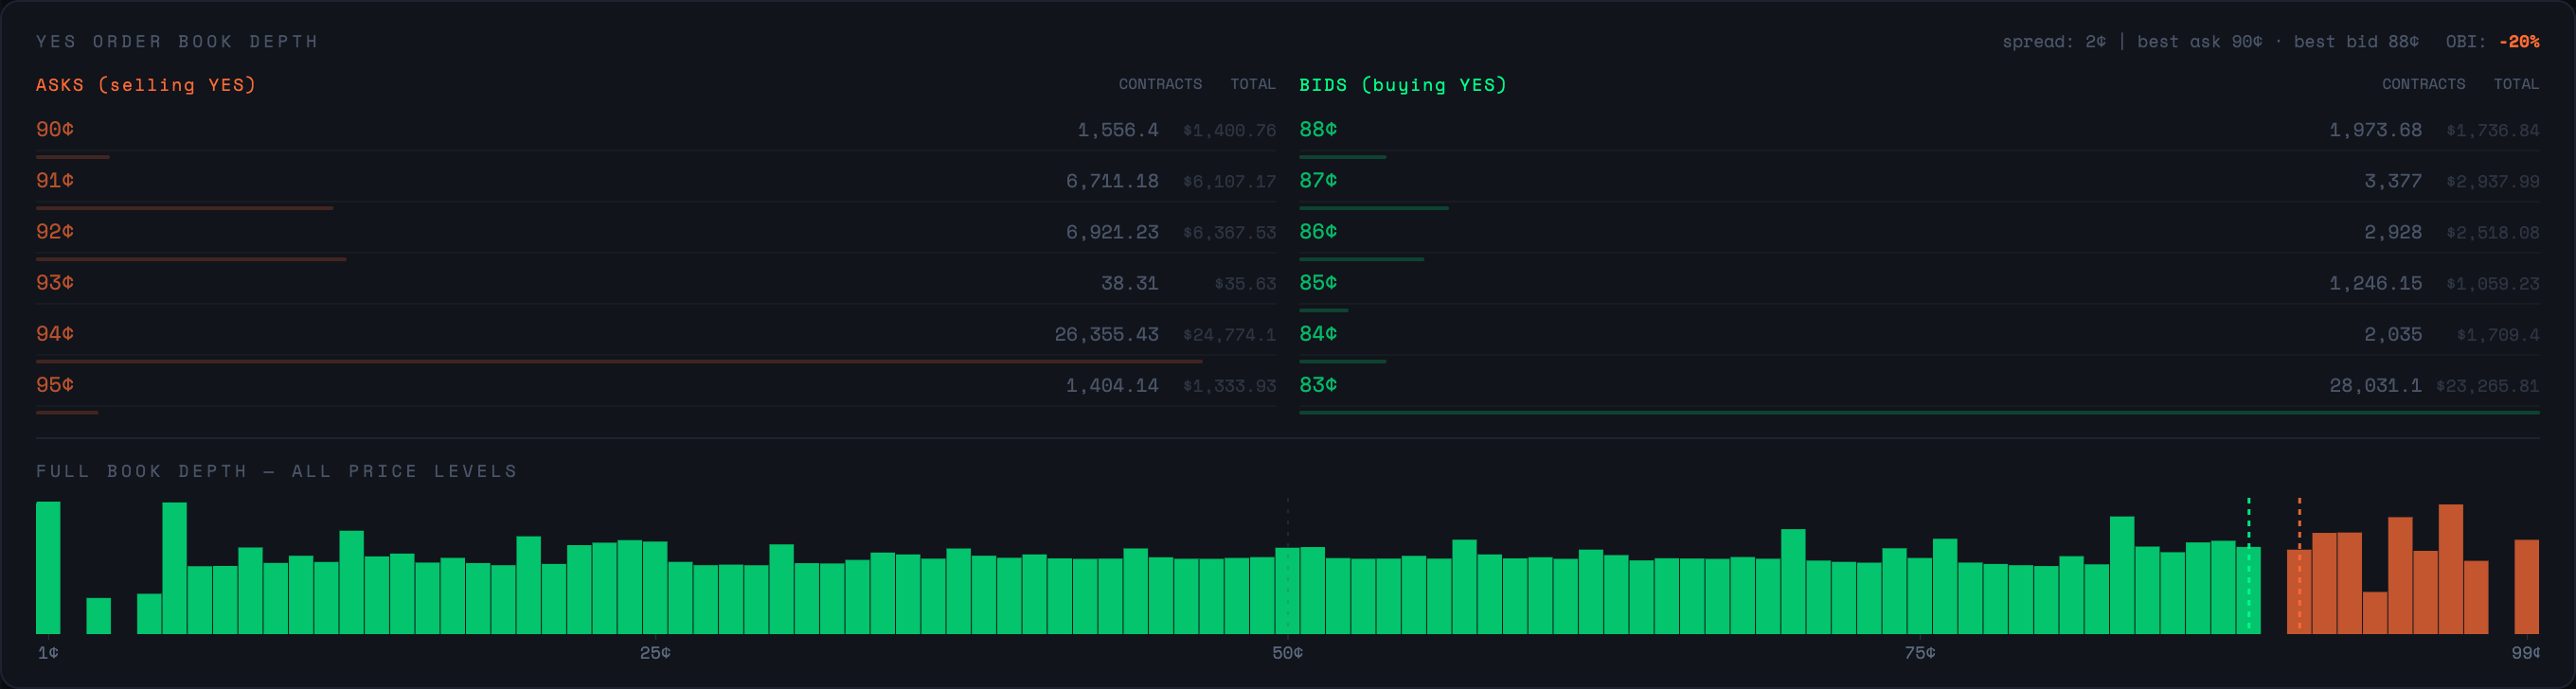Select the 83¢ bid price label
This screenshot has width=2576, height=689.
pos(1318,384)
